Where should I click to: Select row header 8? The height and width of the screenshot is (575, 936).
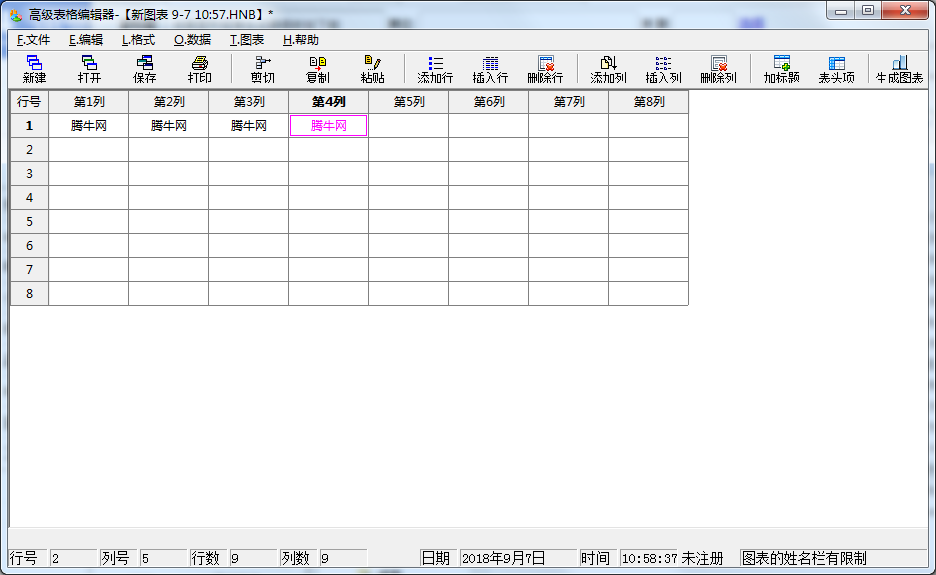(29, 293)
